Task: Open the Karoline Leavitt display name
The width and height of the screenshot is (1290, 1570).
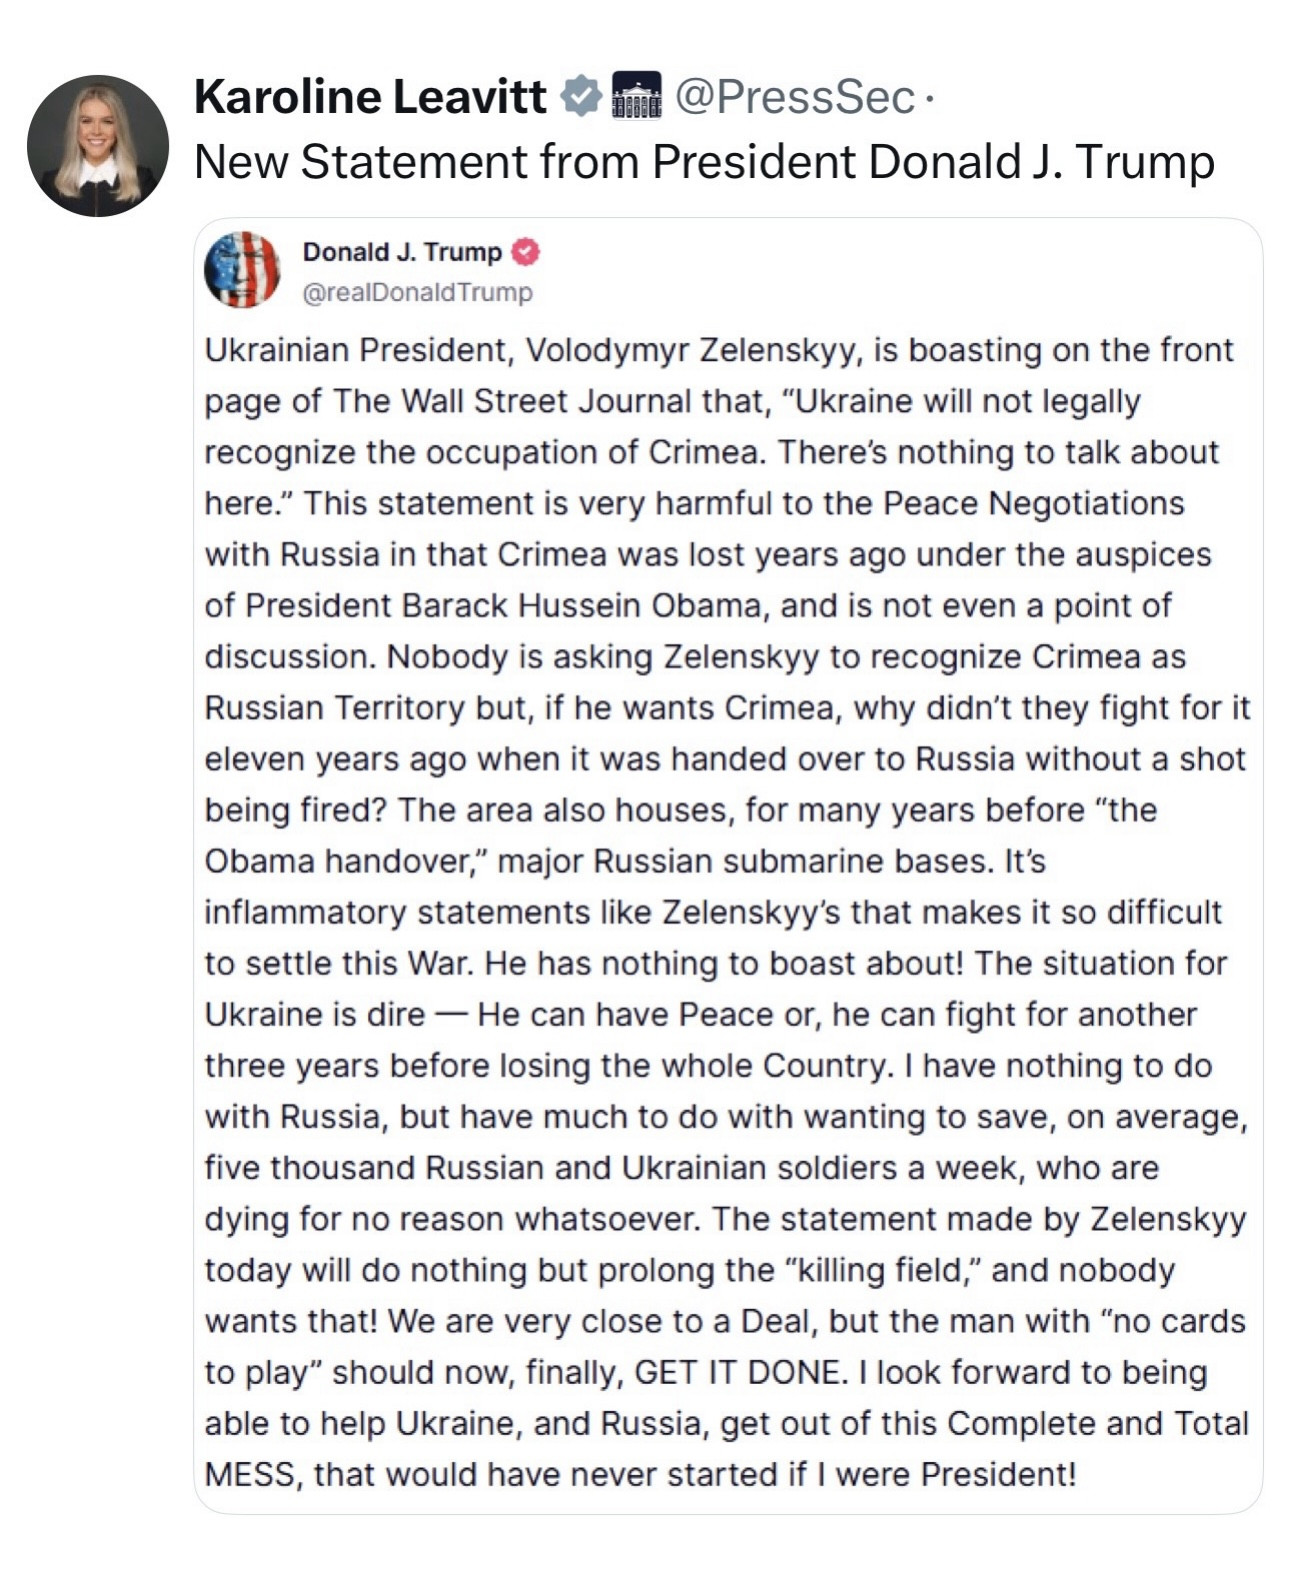Action: (370, 97)
